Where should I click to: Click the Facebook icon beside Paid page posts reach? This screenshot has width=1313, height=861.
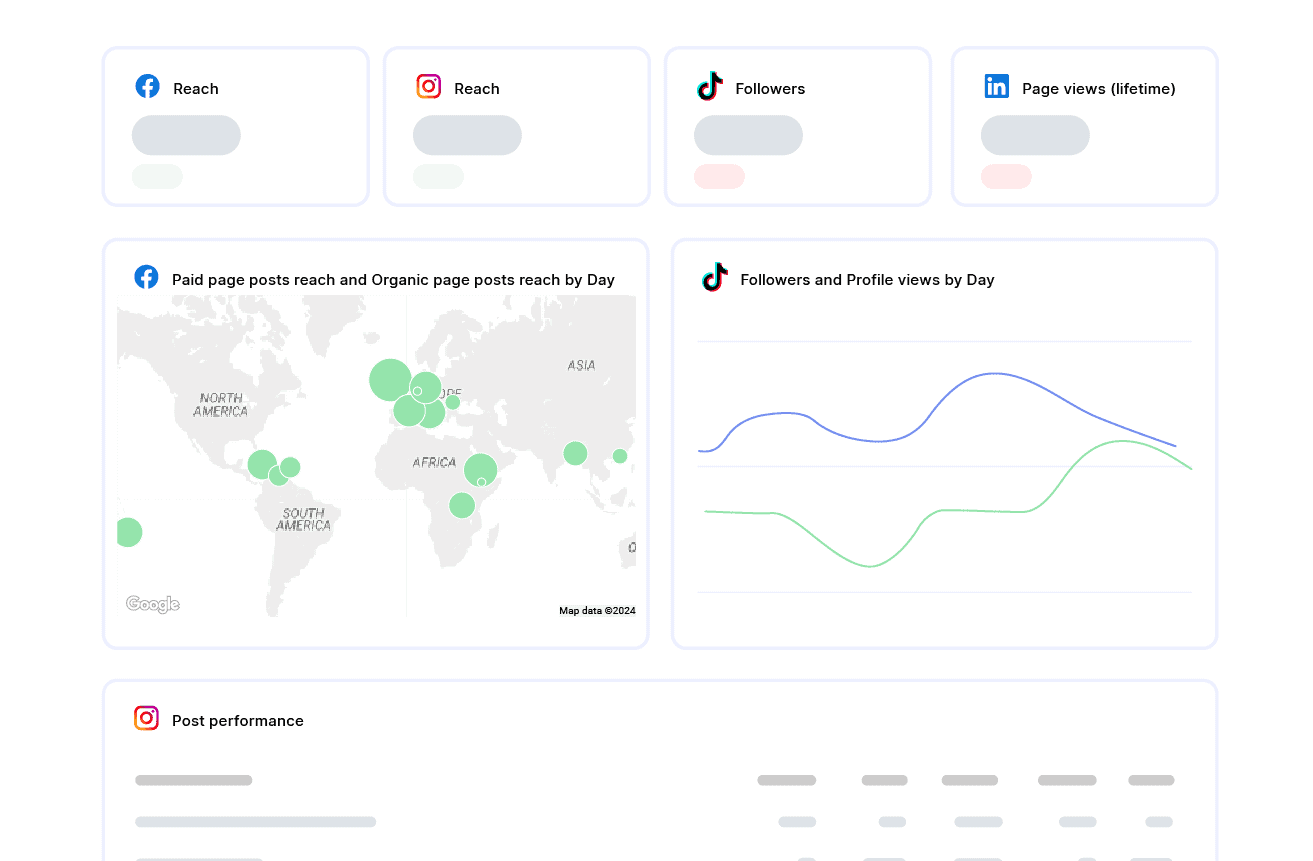click(x=146, y=277)
